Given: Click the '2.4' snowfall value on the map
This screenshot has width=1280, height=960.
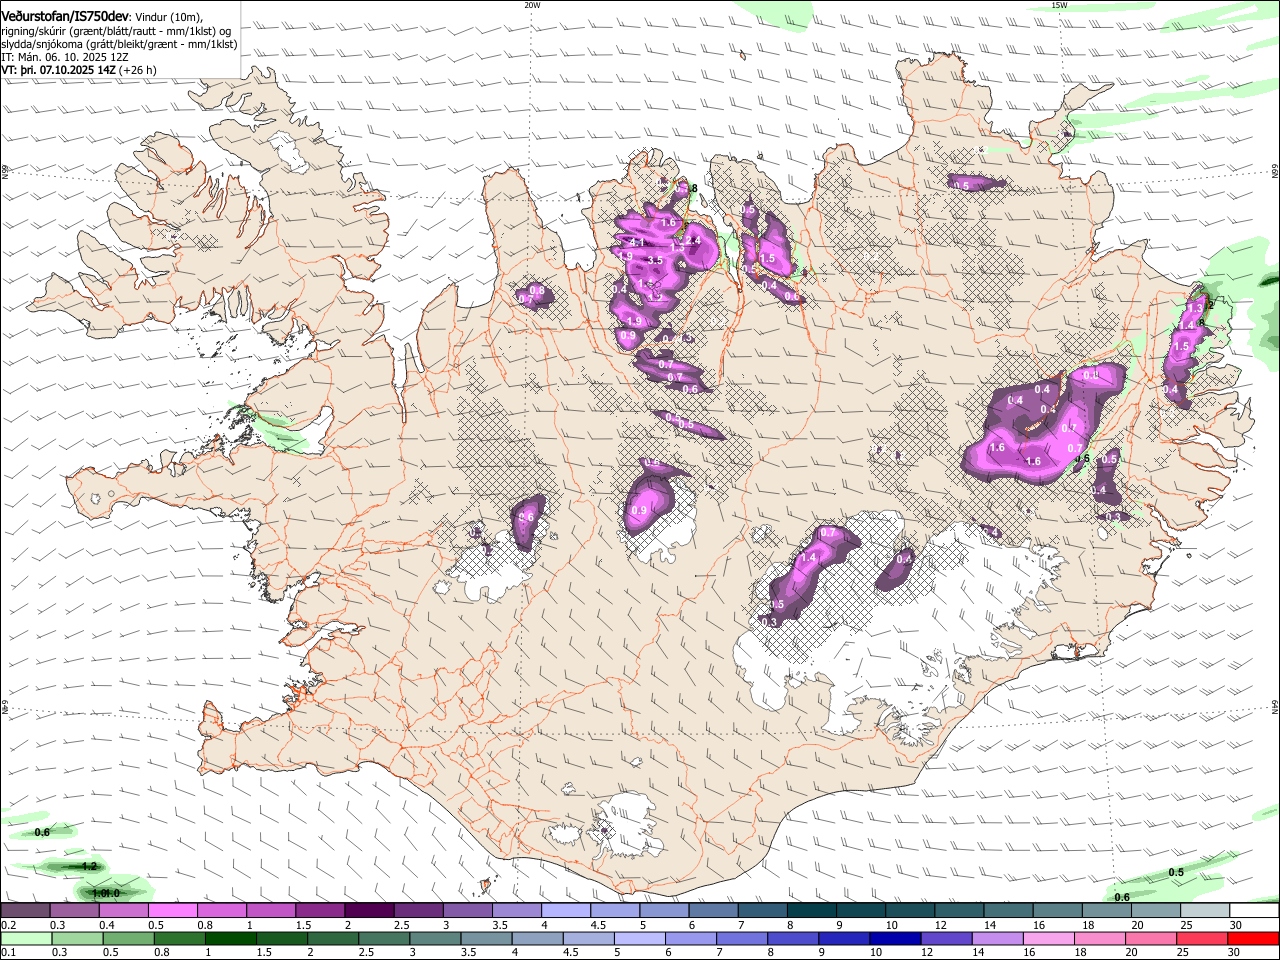Looking at the screenshot, I should coord(692,240).
